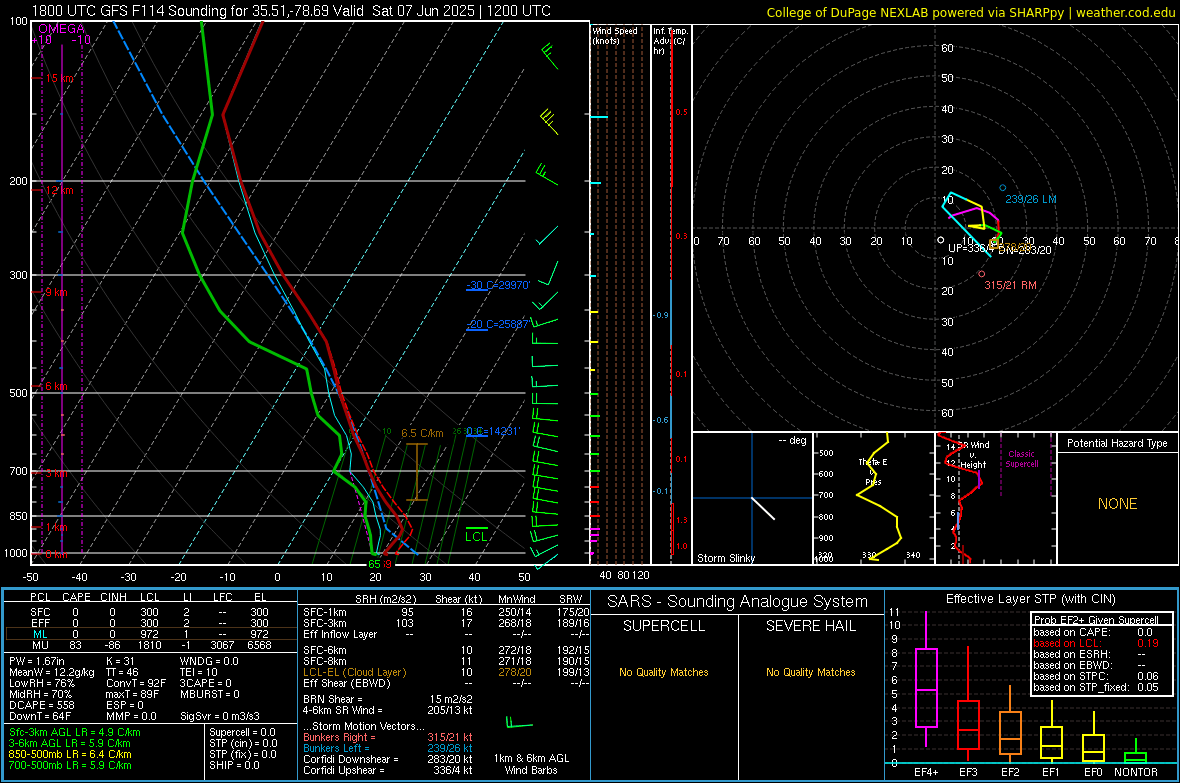
Task: Click No Quality Matches under SUPERCELL
Action: point(664,672)
